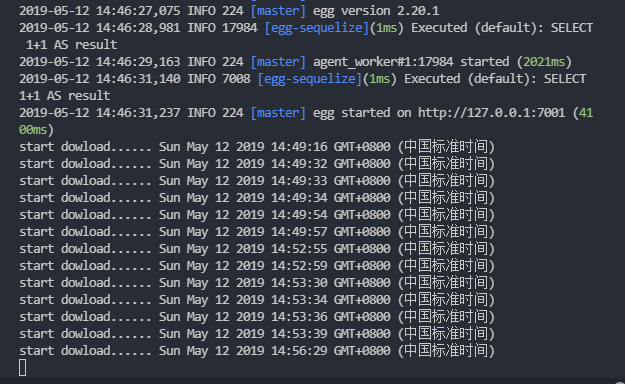
Task: Click the start dowload line at 14:49:57
Action: (257, 232)
